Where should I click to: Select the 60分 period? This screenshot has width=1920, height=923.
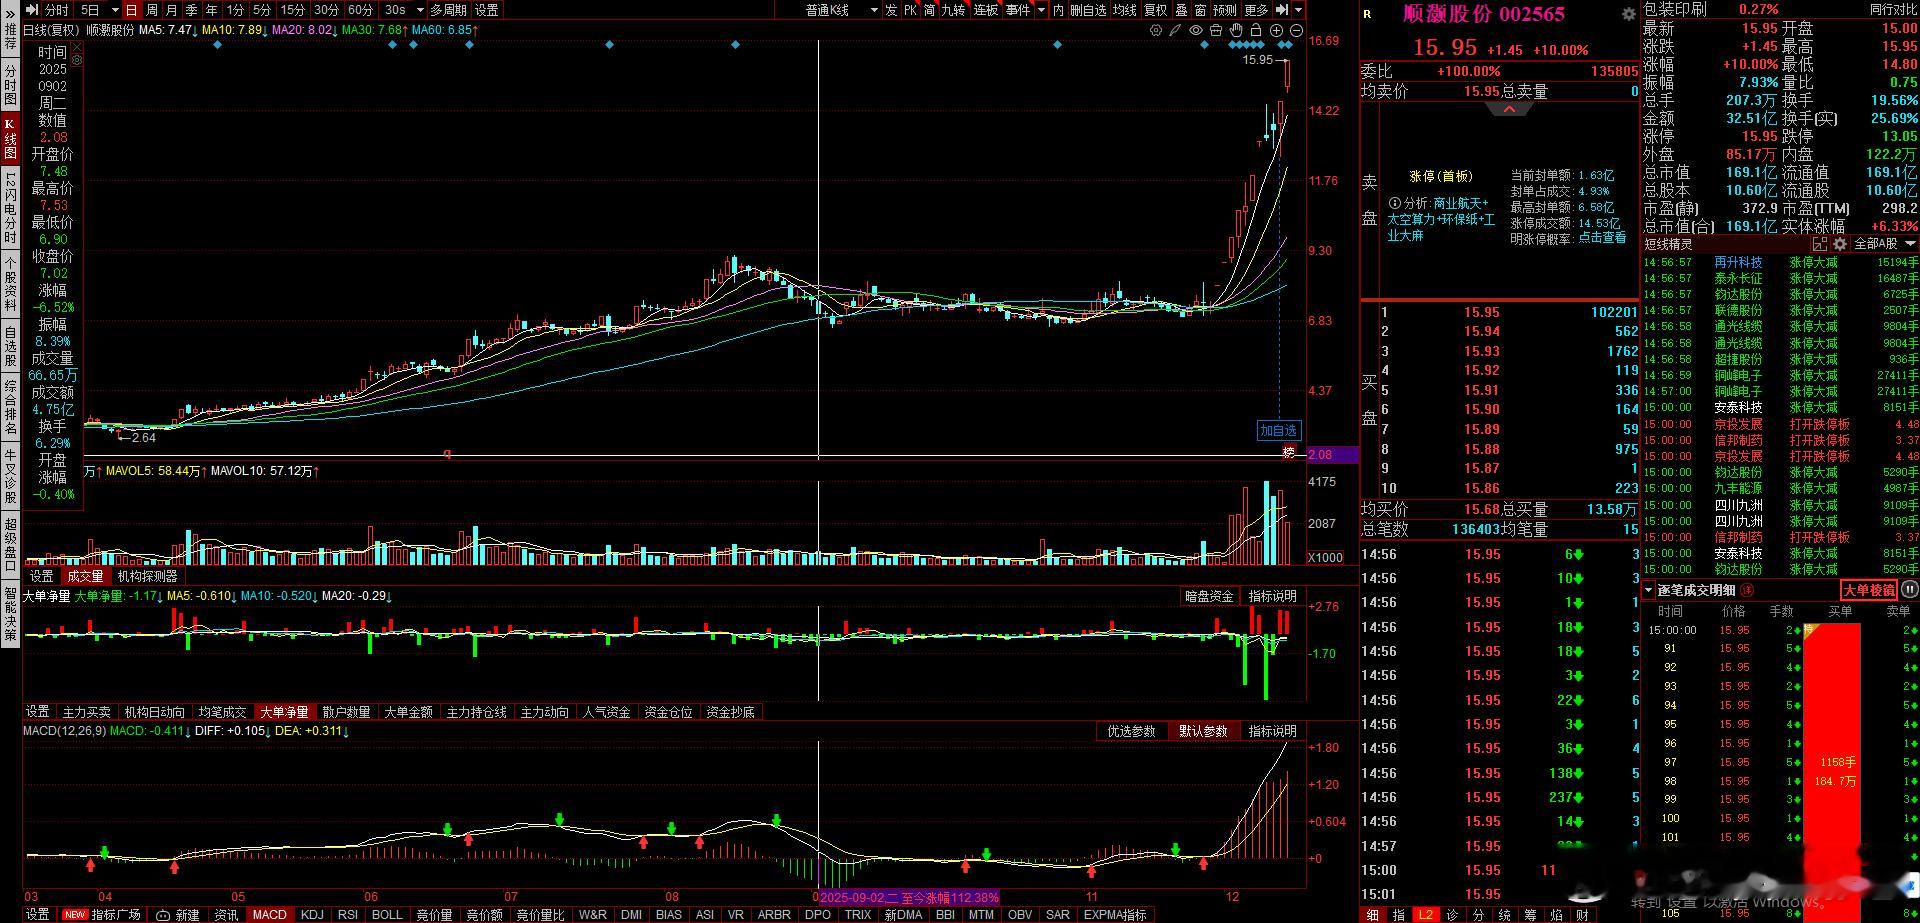tap(360, 10)
